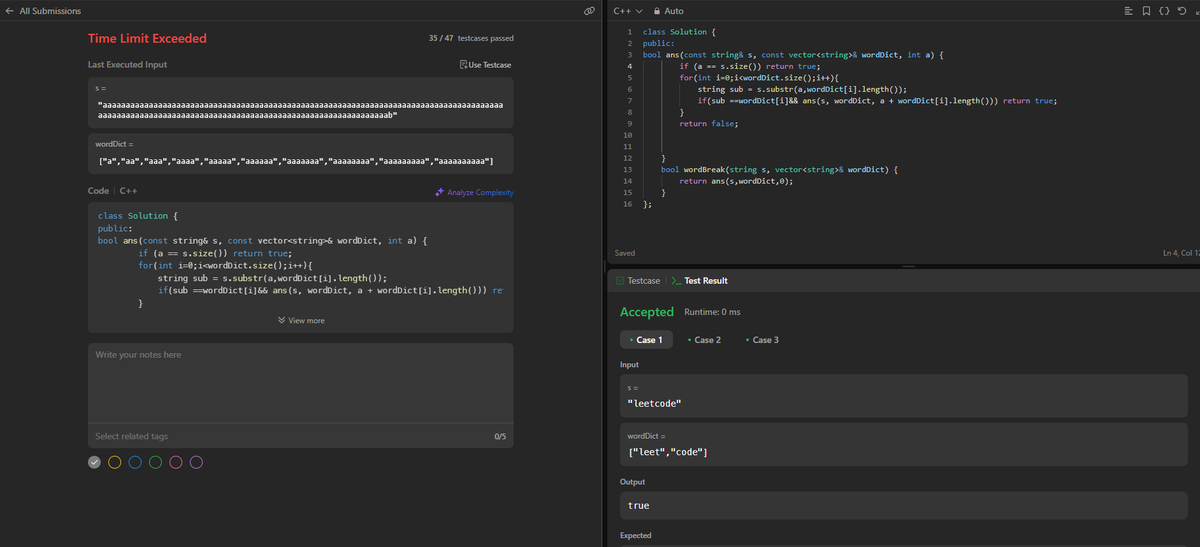Click the Code | C++ label
The height and width of the screenshot is (547, 1200).
[x=112, y=191]
